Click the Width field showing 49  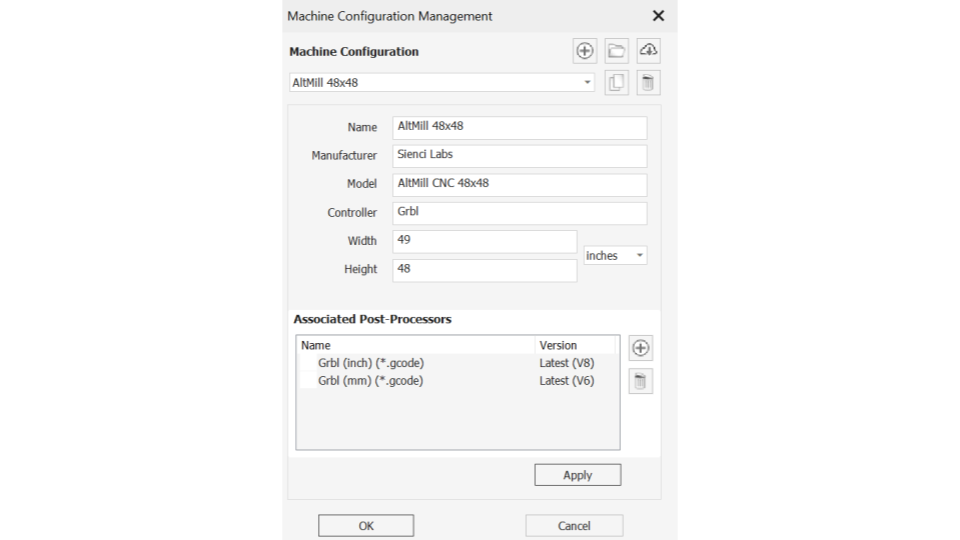click(x=484, y=242)
